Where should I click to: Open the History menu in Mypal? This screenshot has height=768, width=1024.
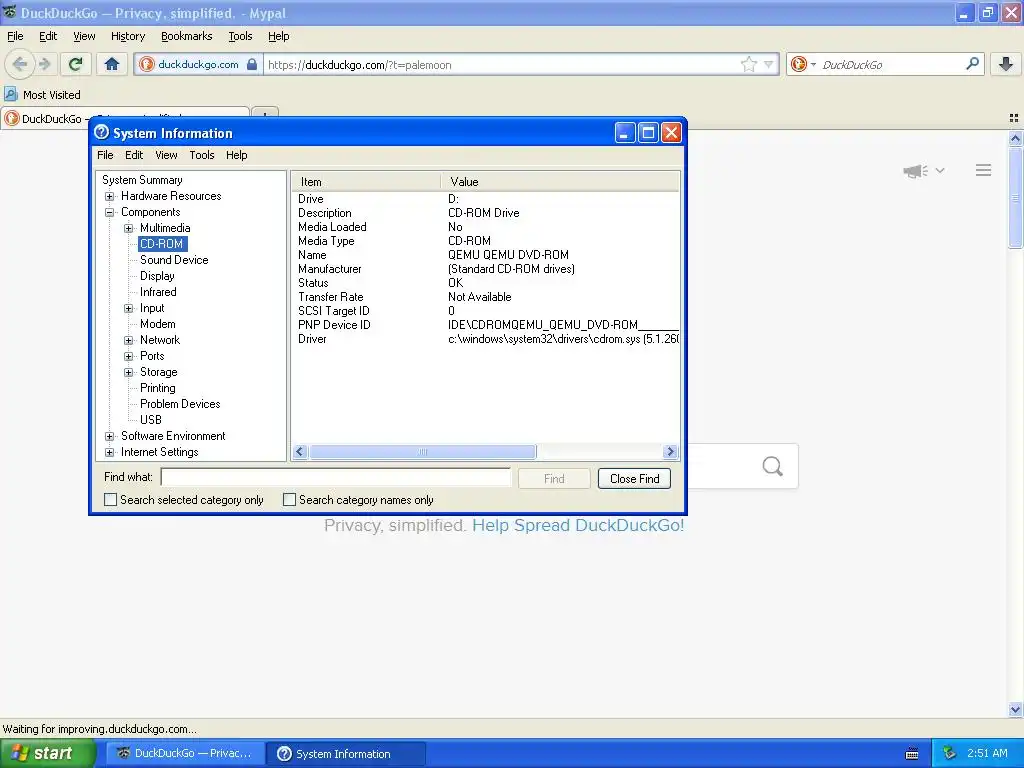point(127,36)
